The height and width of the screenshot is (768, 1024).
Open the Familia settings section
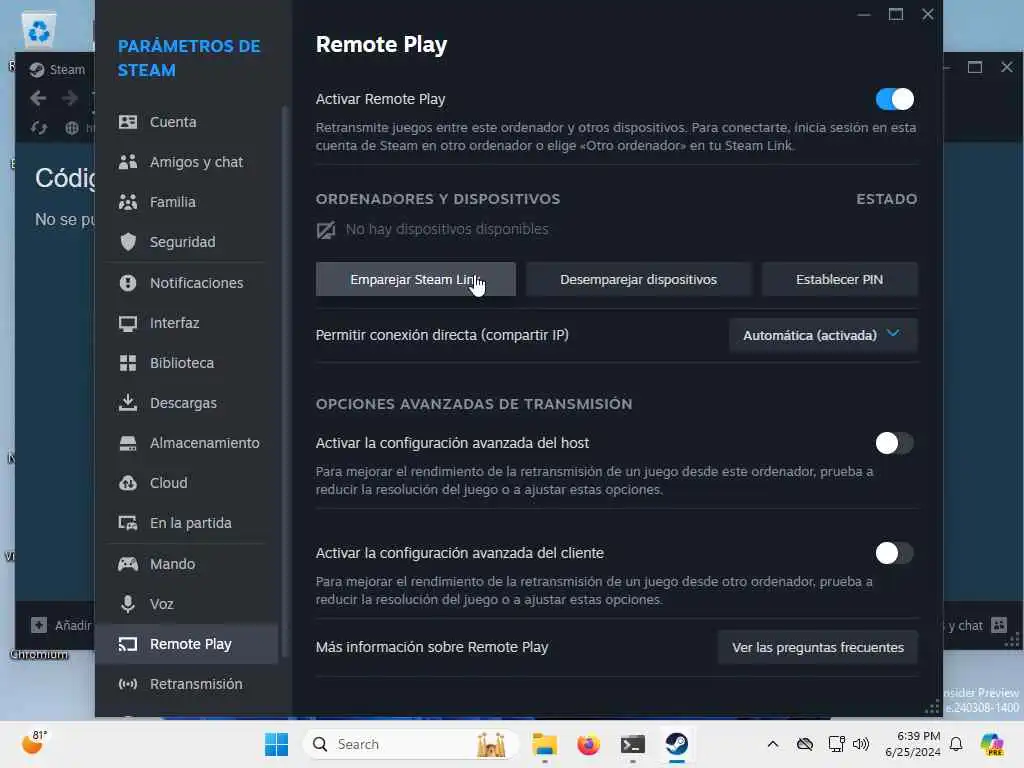click(188, 202)
